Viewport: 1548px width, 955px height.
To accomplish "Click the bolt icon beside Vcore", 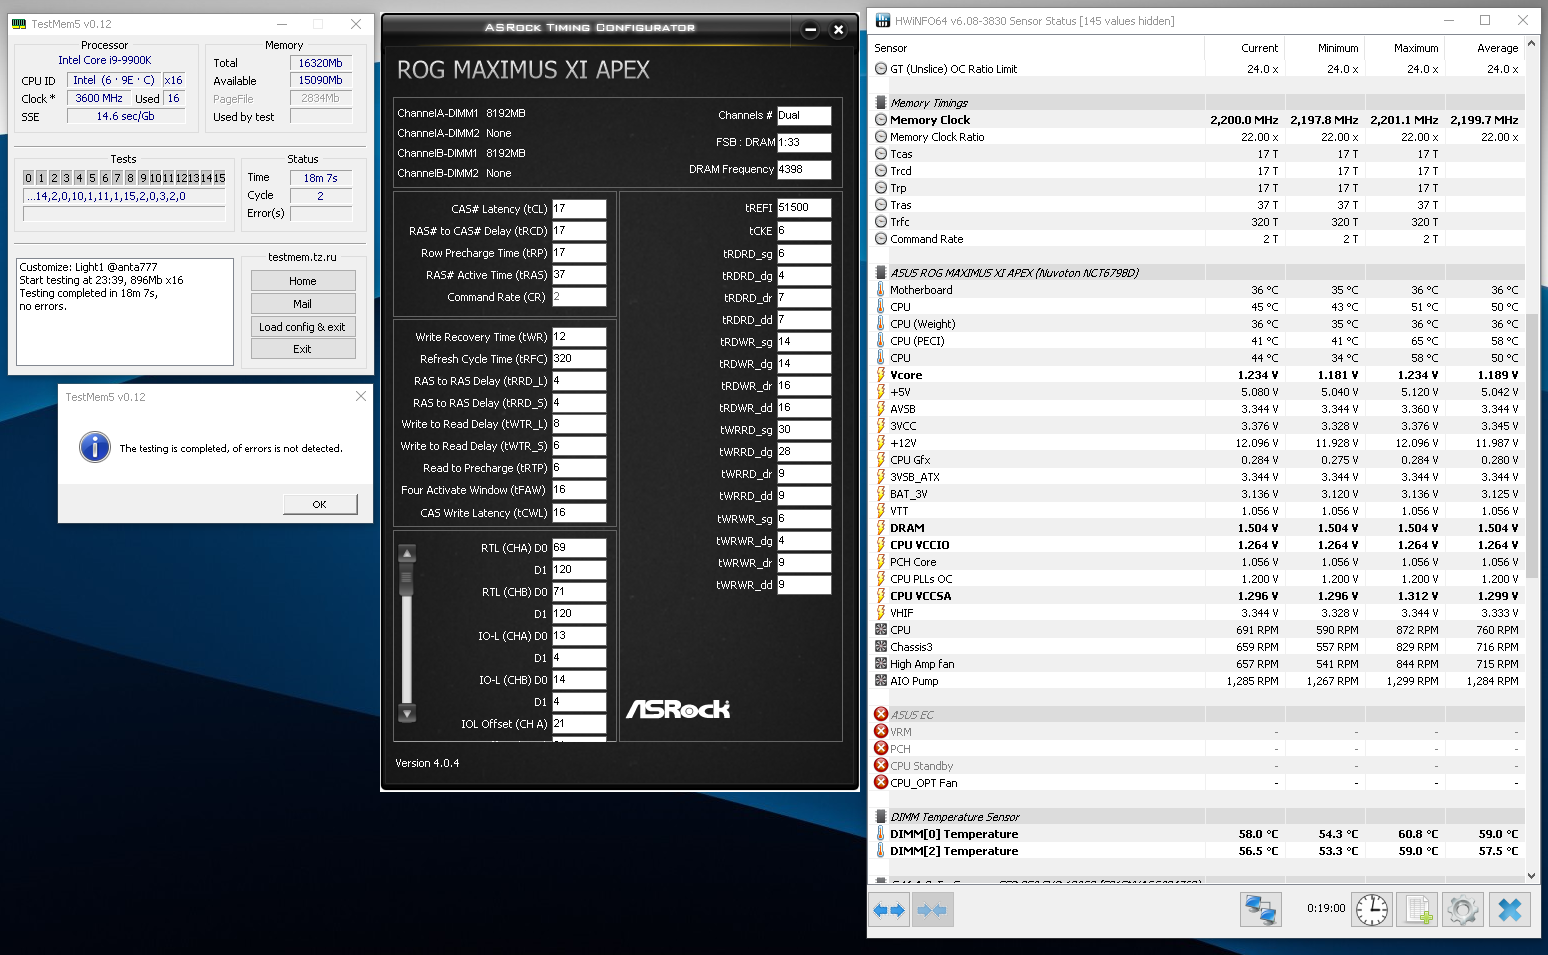I will point(881,375).
